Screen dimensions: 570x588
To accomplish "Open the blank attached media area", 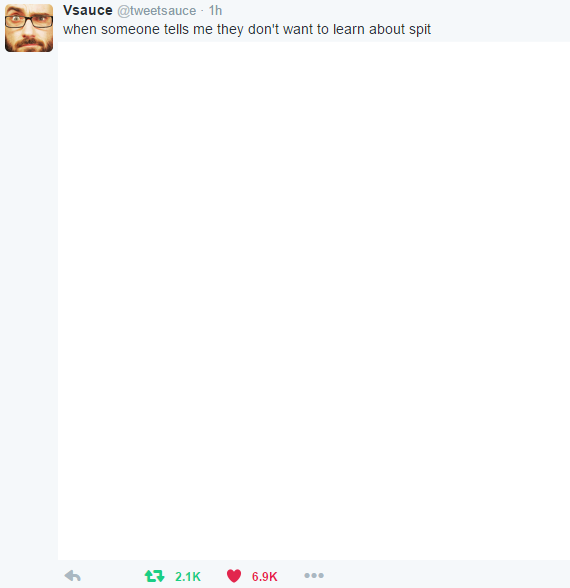I will click(314, 301).
